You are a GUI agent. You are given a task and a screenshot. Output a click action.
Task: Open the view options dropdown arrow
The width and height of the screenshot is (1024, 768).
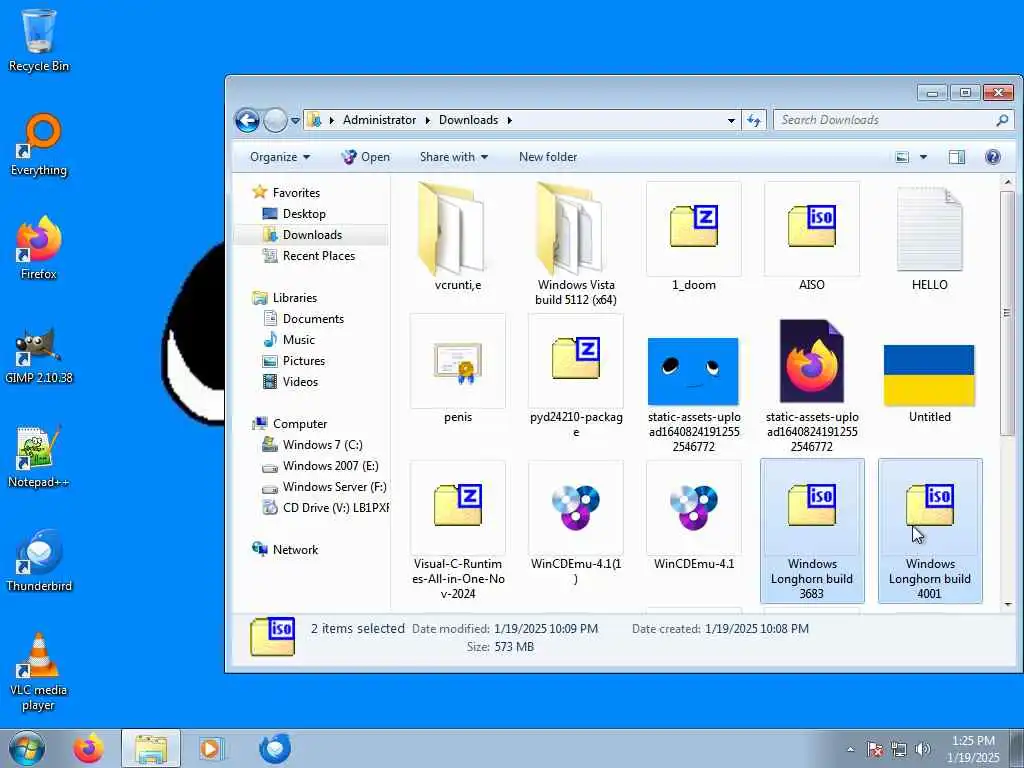tap(923, 157)
